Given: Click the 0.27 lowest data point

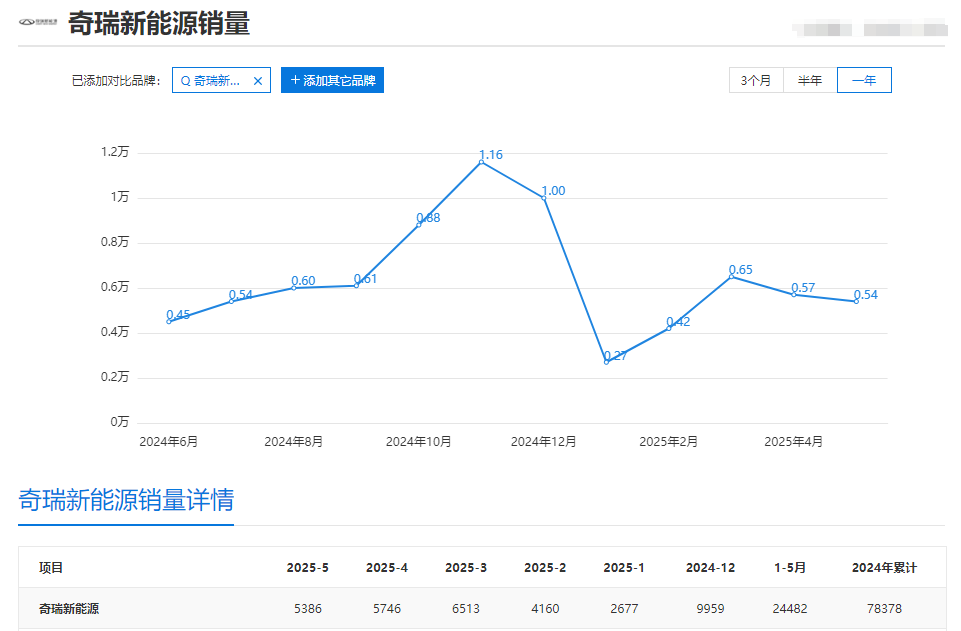Looking at the screenshot, I should 606,363.
